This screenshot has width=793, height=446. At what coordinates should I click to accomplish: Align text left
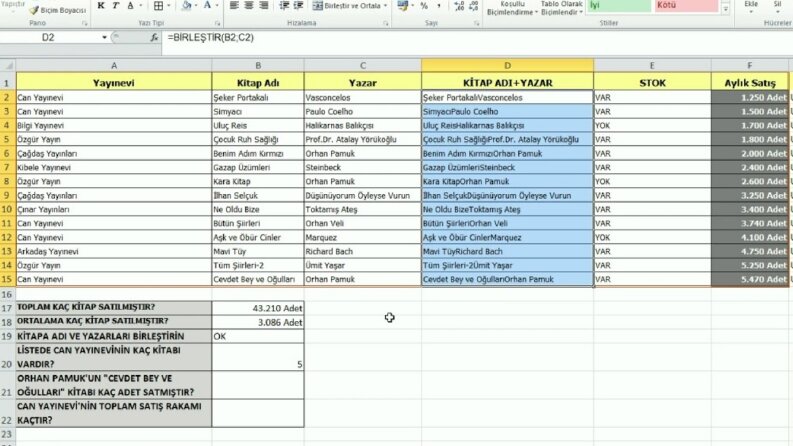pyautogui.click(x=234, y=6)
